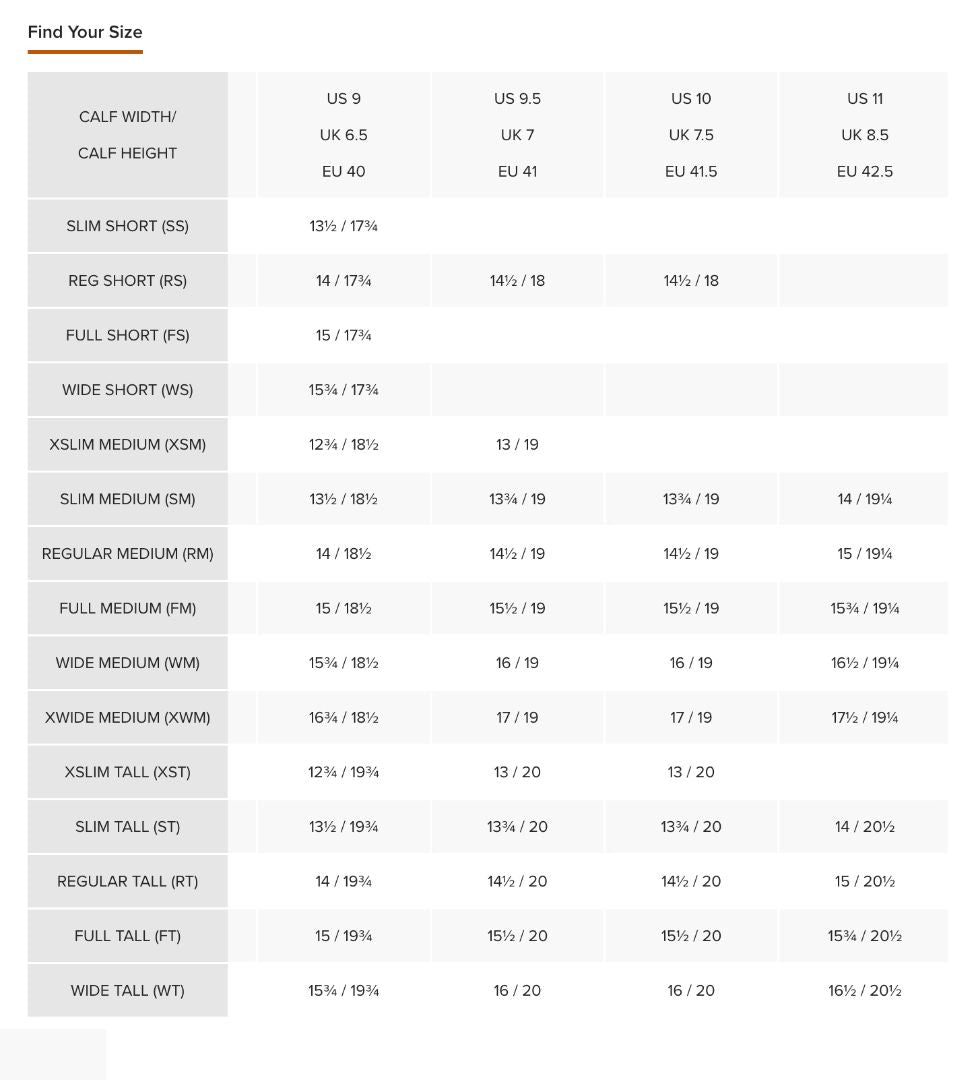Click Slim Medium US 11 cell 14 / 19¼
The height and width of the screenshot is (1080, 978).
[x=864, y=499]
